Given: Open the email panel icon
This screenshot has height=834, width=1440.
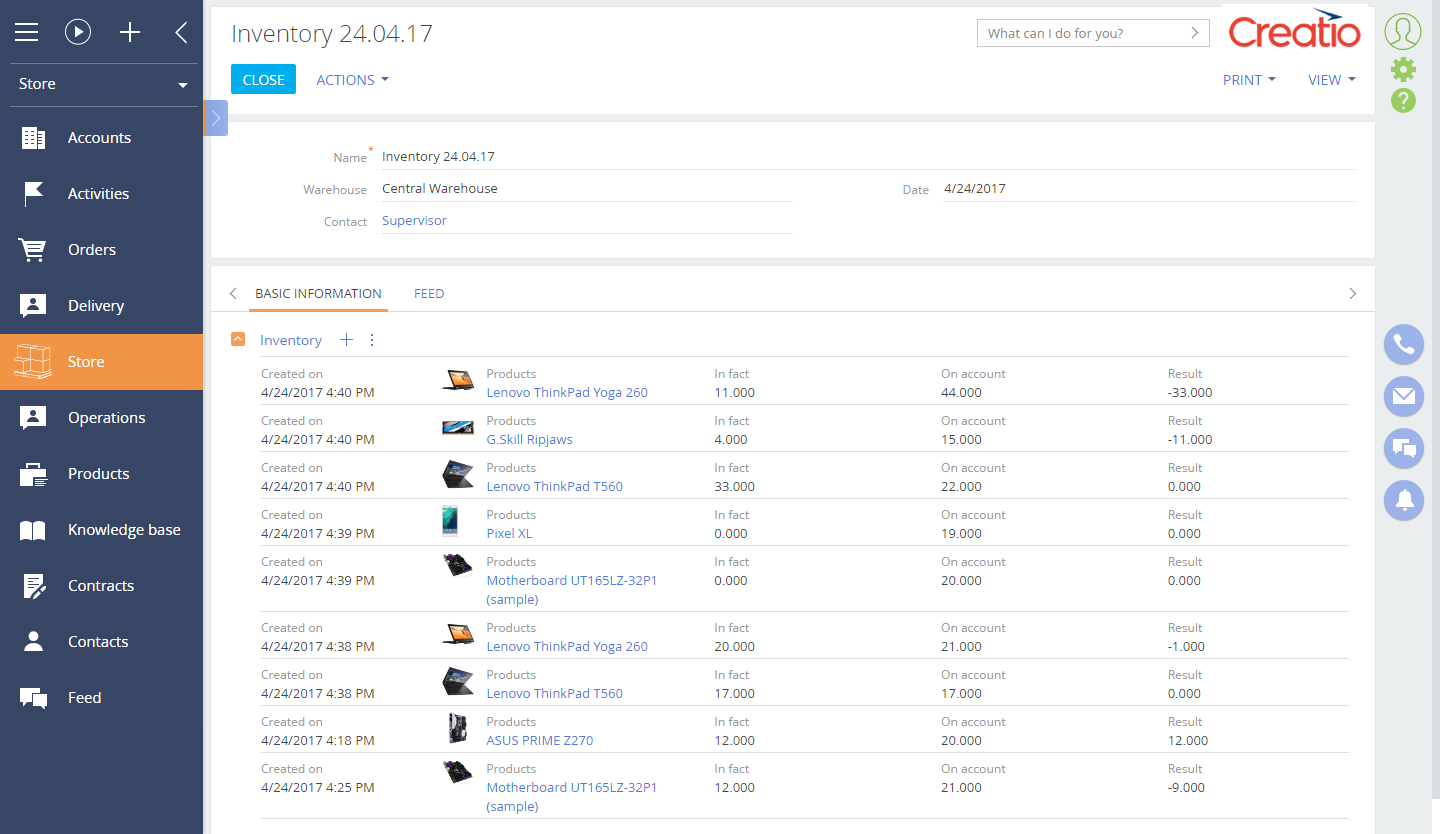Looking at the screenshot, I should click(x=1403, y=396).
